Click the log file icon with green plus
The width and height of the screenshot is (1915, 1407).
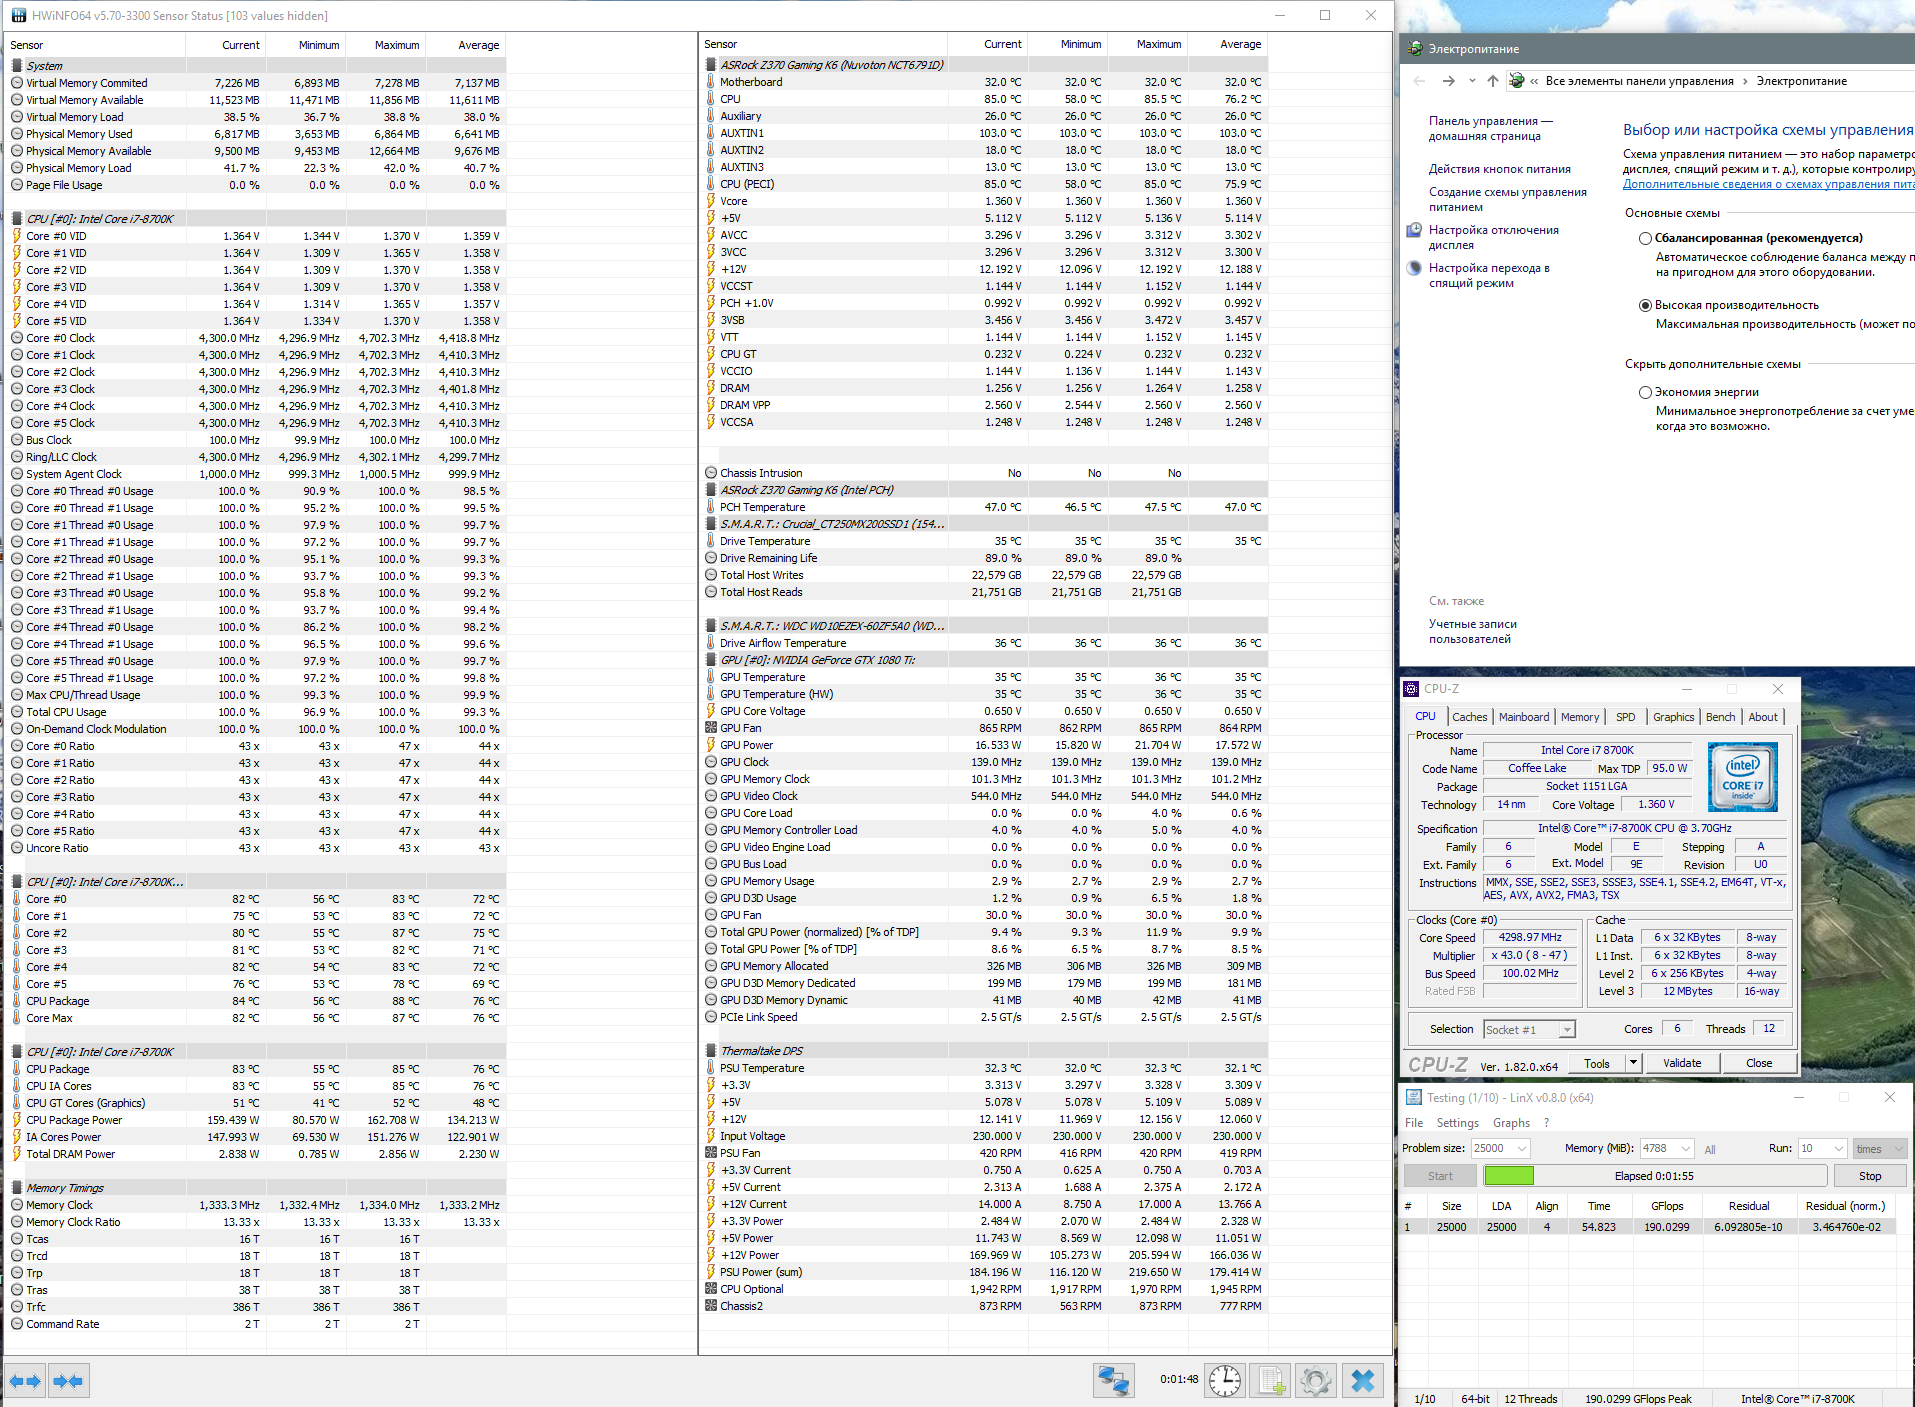(x=1271, y=1381)
